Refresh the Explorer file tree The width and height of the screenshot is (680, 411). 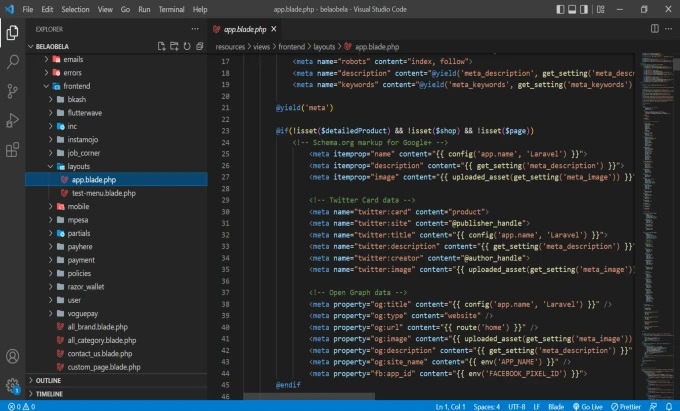coord(186,46)
